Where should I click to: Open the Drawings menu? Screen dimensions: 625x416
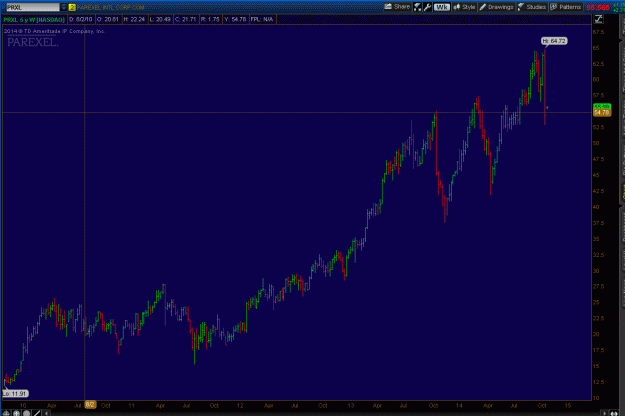click(497, 7)
